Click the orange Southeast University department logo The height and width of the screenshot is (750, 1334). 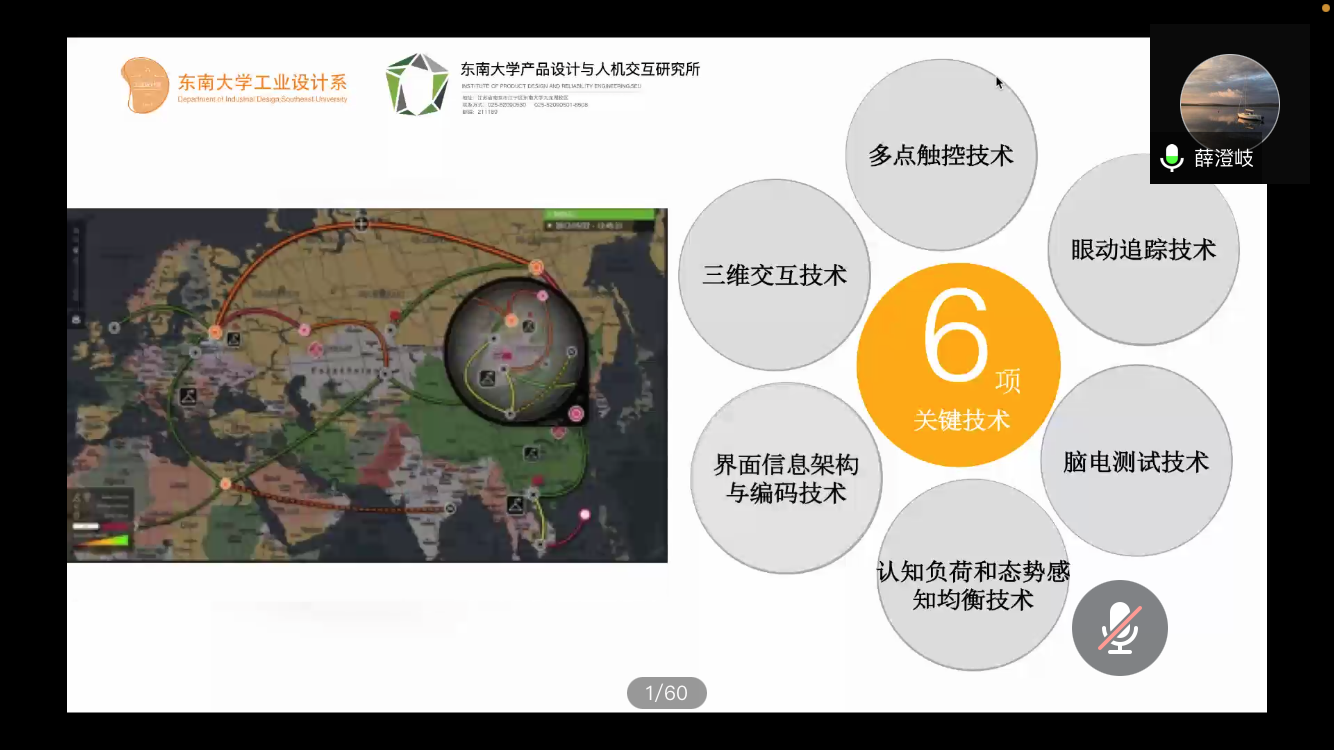[145, 85]
